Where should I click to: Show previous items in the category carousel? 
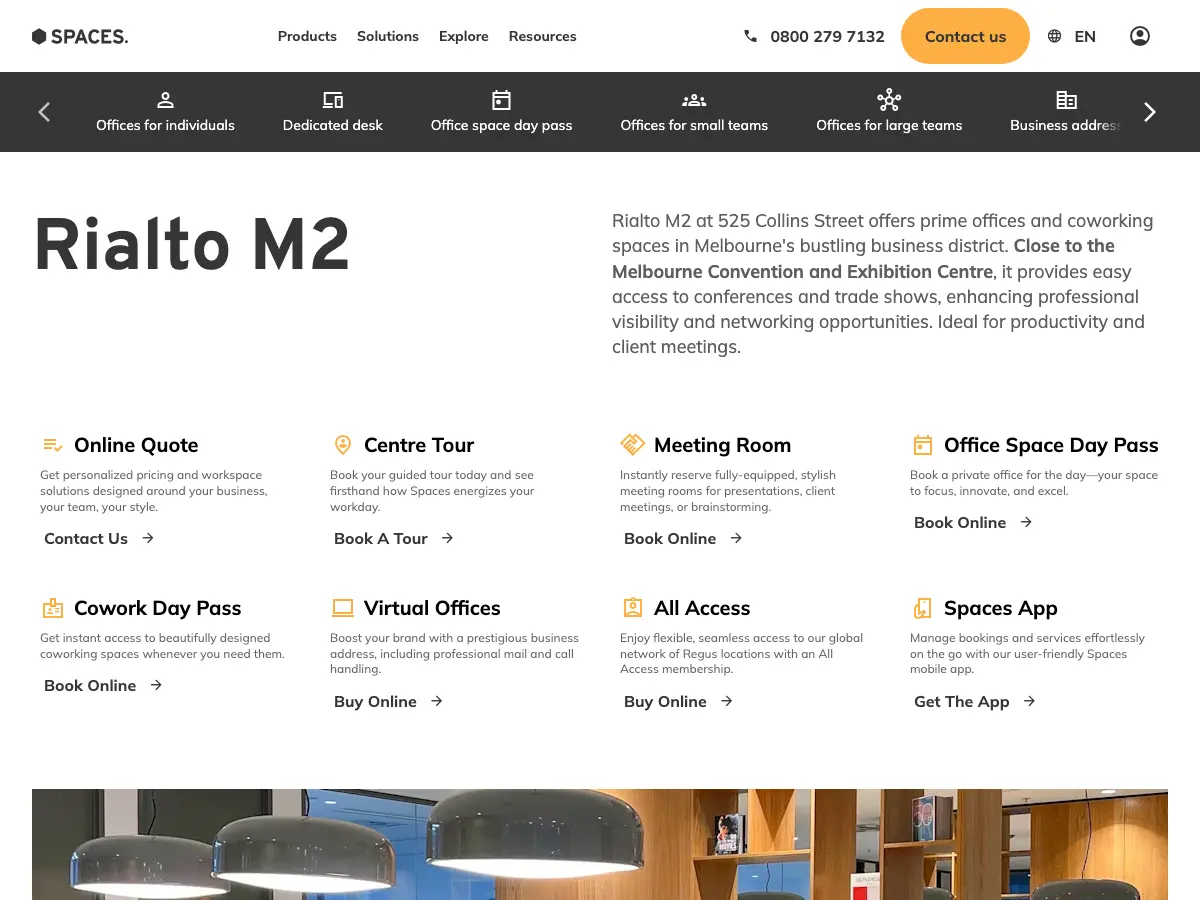click(44, 112)
